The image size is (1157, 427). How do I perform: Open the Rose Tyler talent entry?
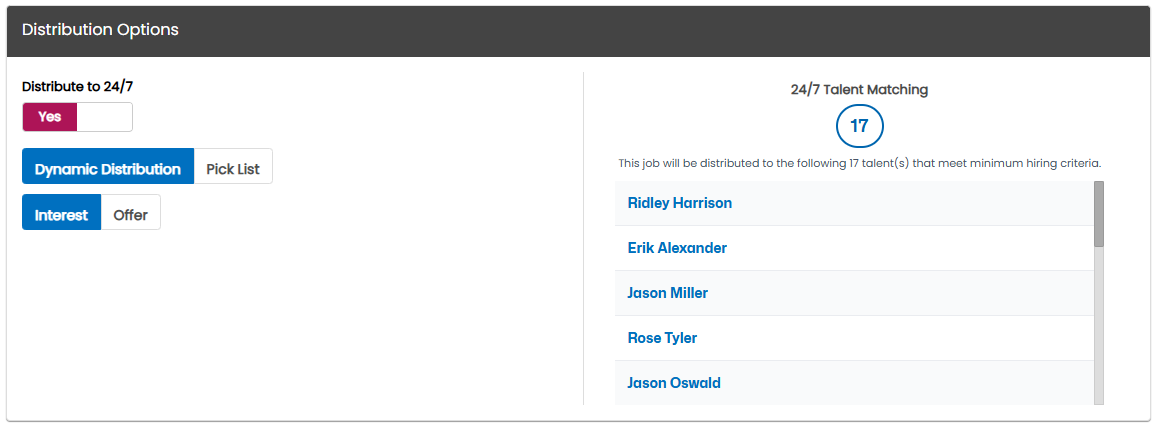coord(662,338)
